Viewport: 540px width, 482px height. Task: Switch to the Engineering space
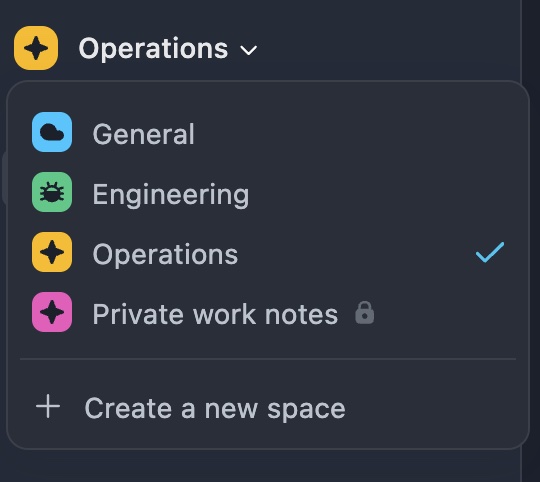268,192
